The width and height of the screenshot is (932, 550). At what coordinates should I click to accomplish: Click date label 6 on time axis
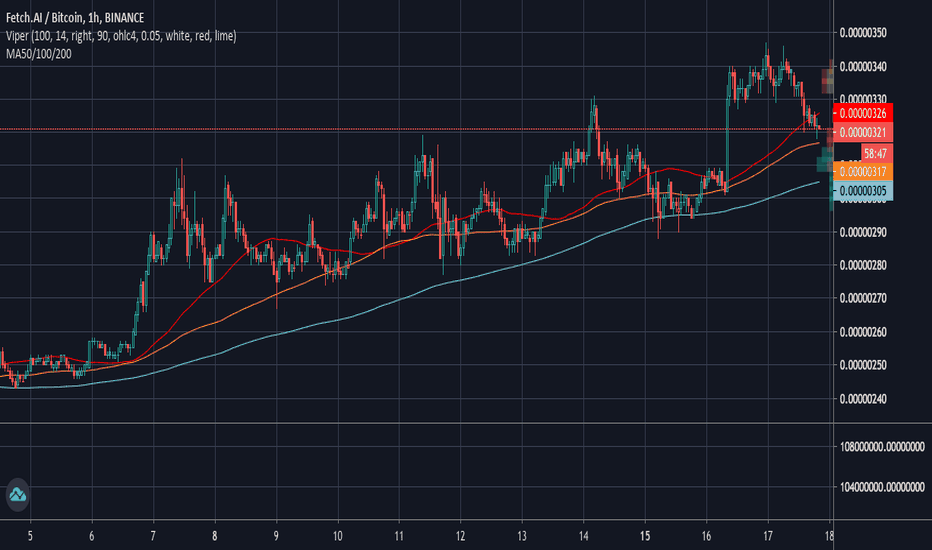pyautogui.click(x=92, y=536)
